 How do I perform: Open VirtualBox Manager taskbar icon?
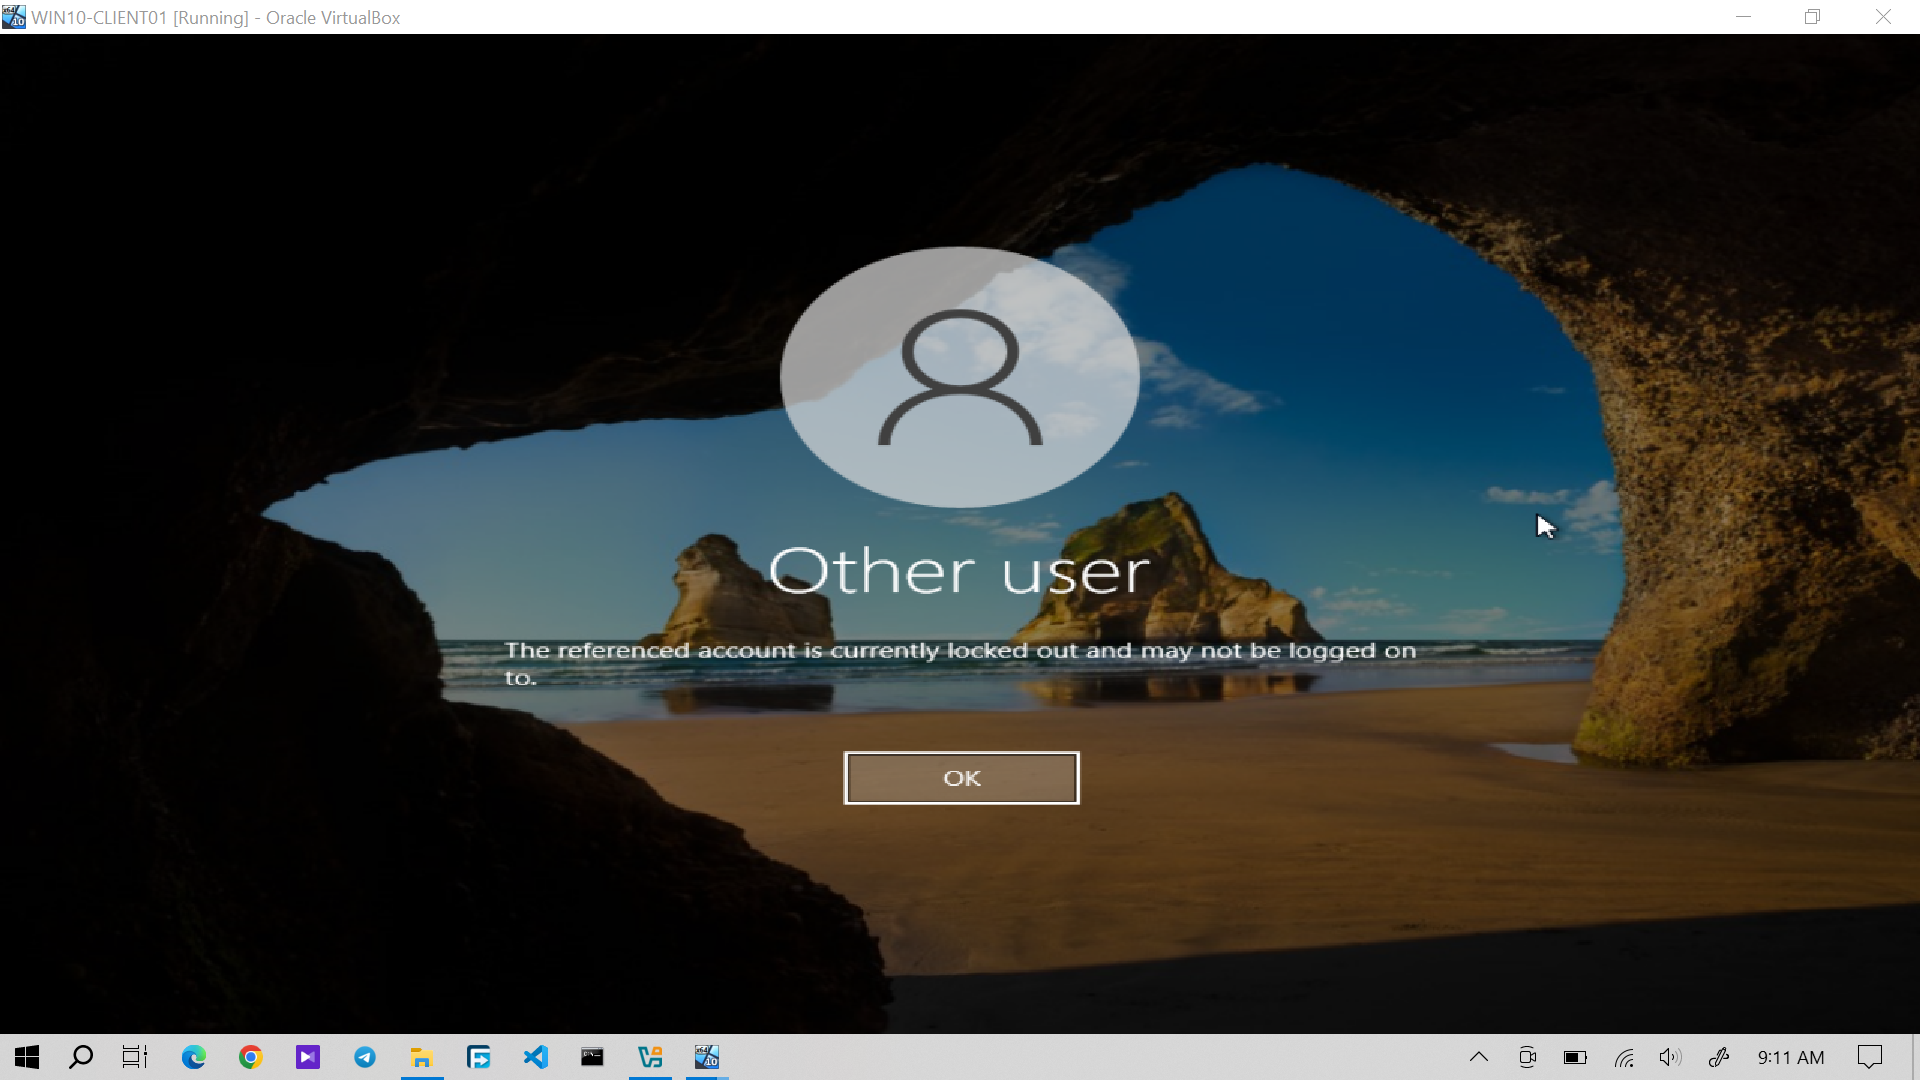(x=650, y=1057)
